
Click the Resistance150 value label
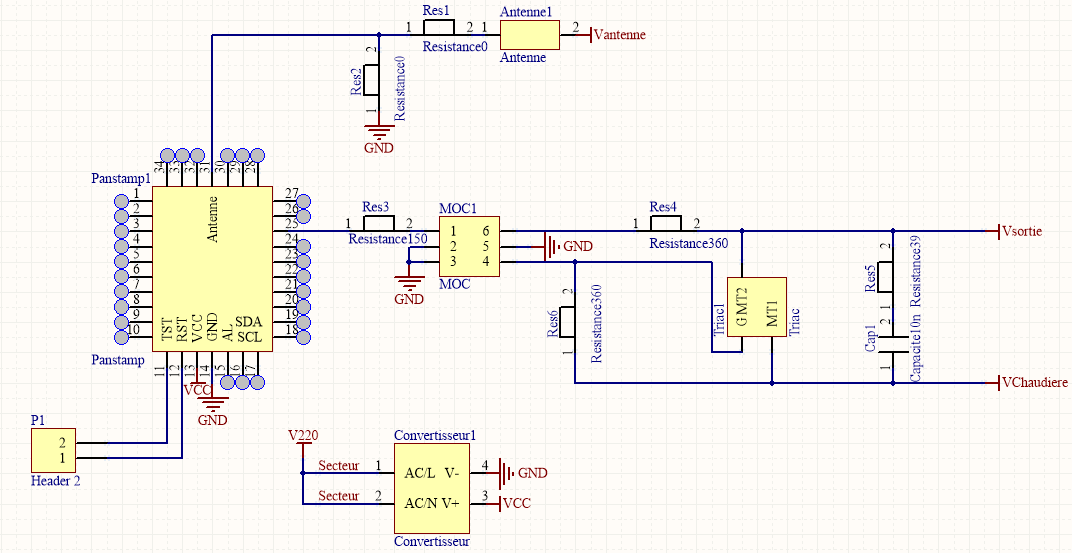point(386,239)
